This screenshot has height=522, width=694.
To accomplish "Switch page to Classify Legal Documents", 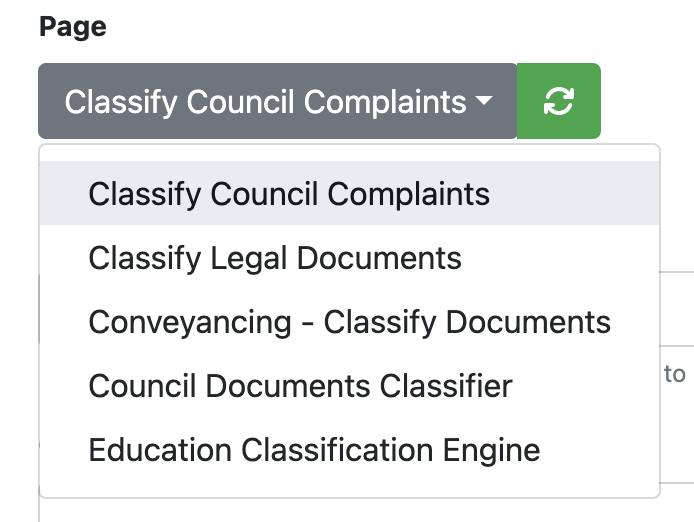I will [275, 258].
